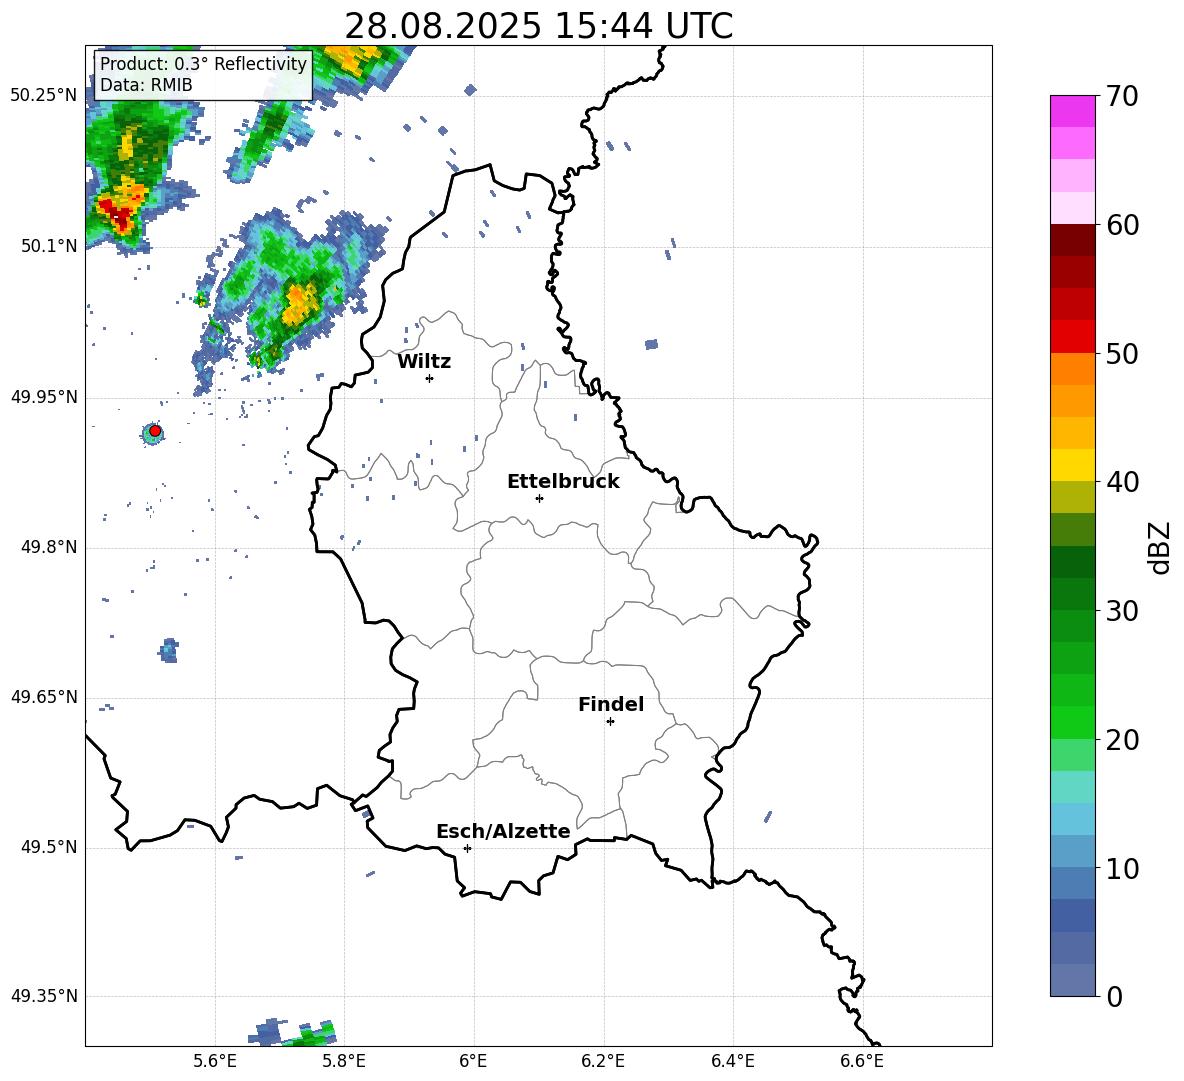Click the 49.8°N latitude label
The width and height of the screenshot is (1184, 1081).
[x=49, y=547]
